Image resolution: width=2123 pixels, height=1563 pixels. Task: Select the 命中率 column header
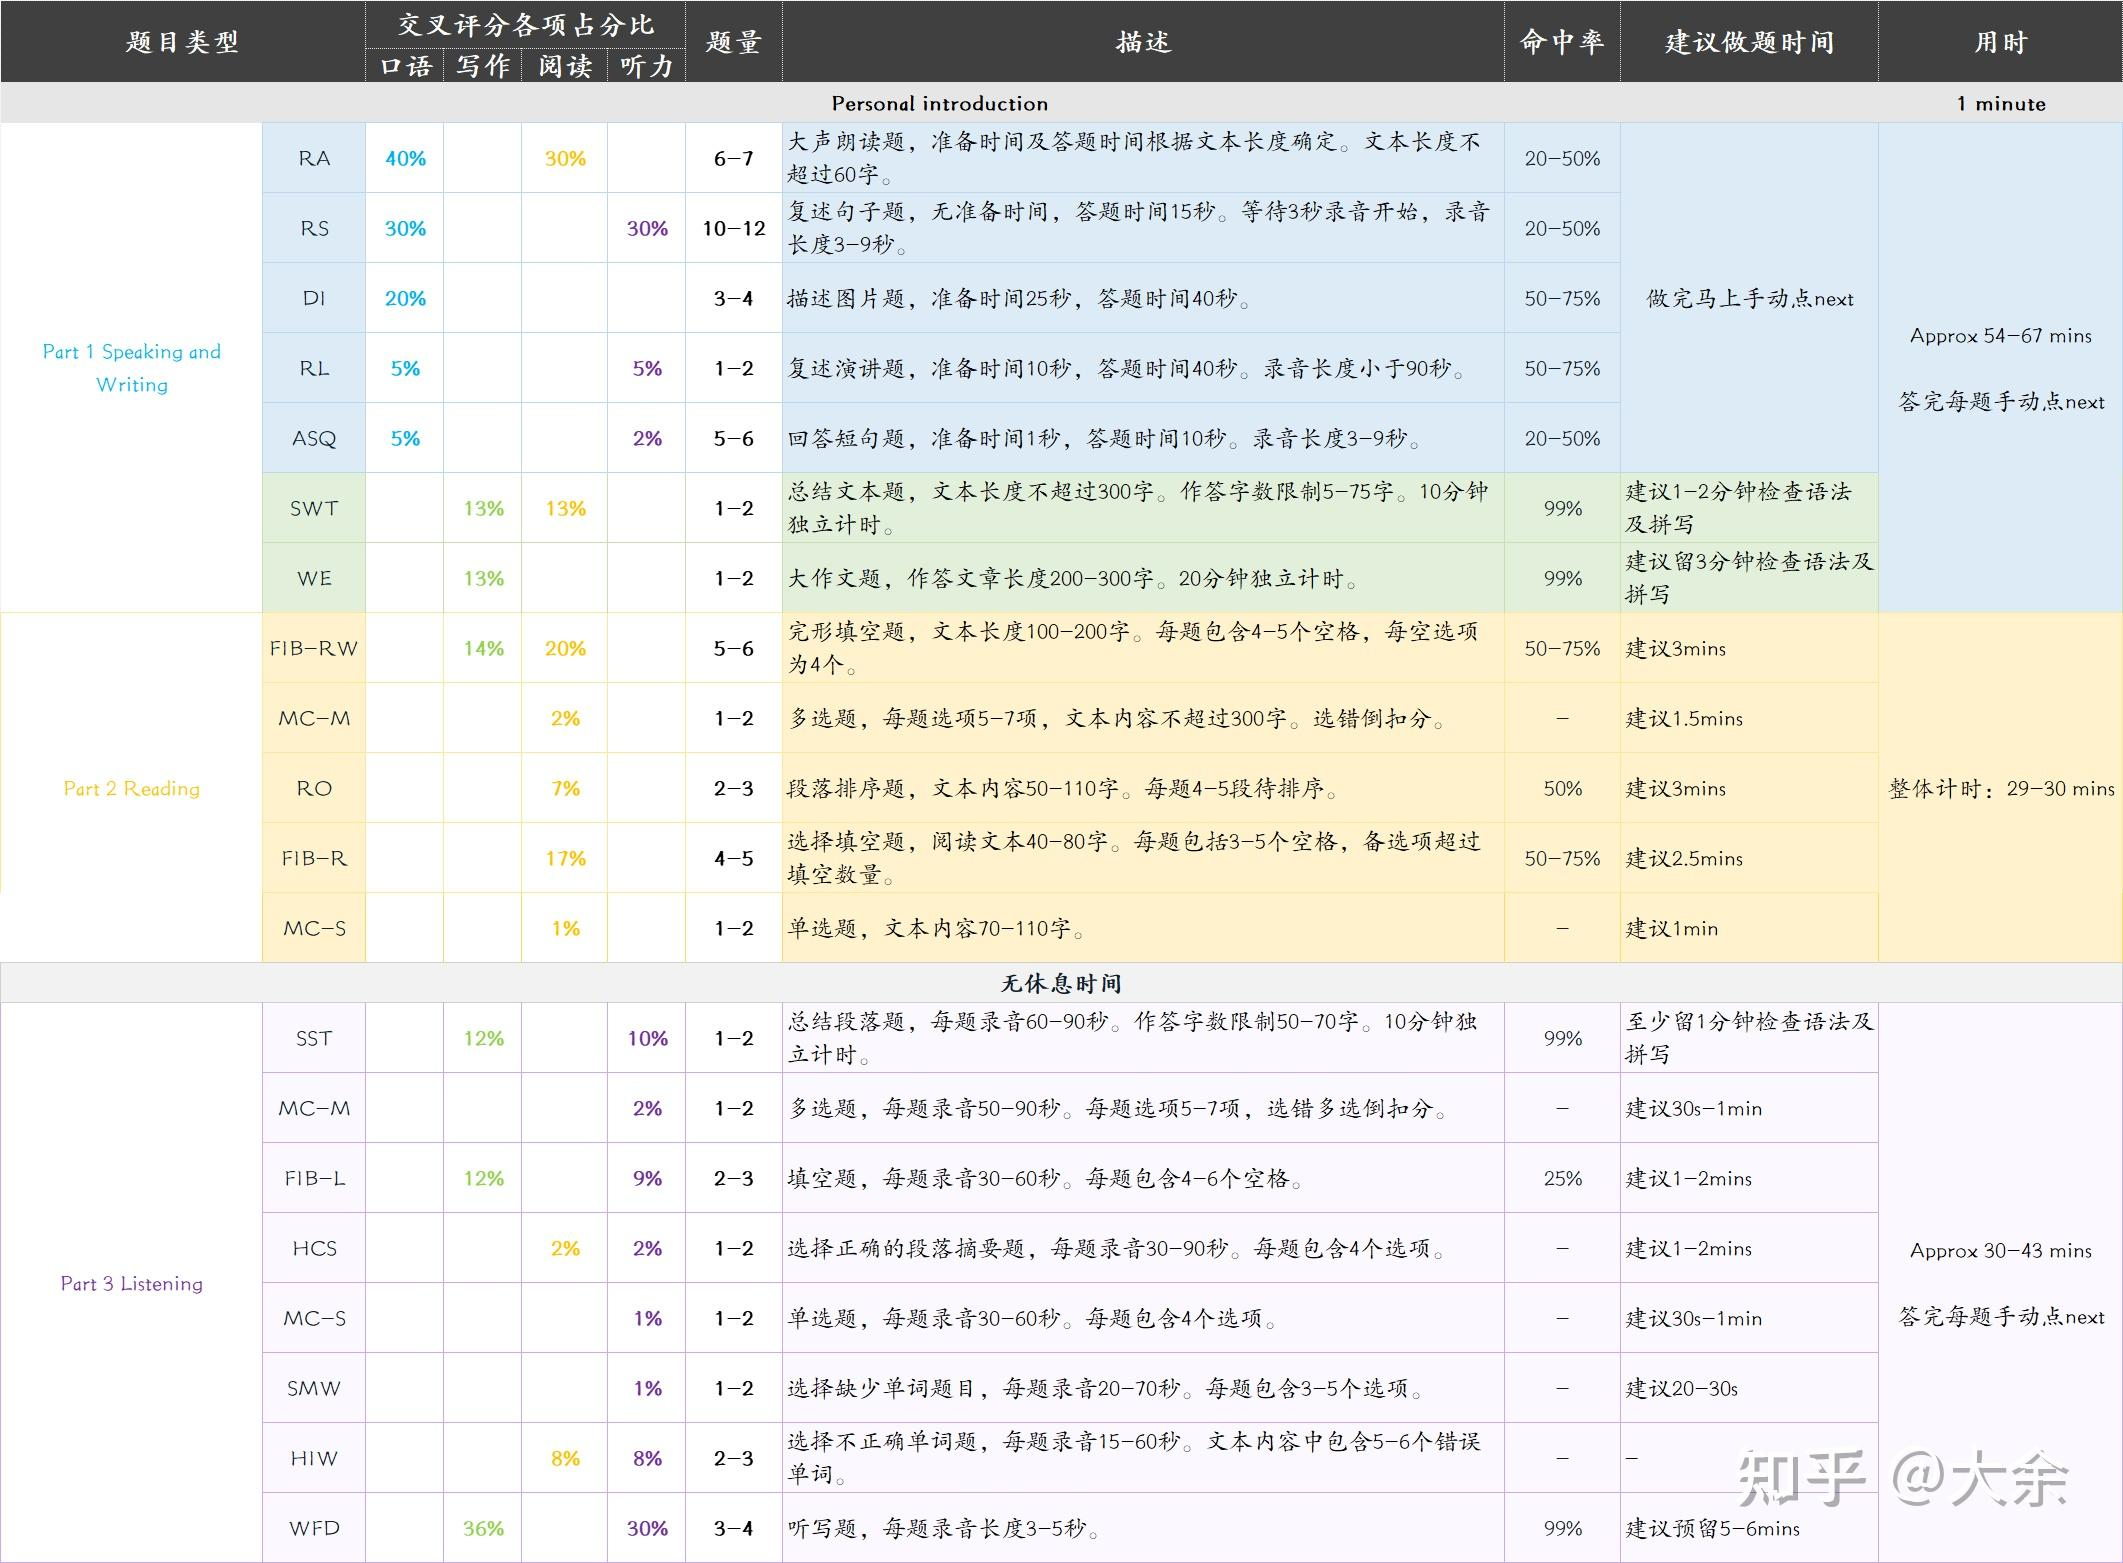click(x=1561, y=42)
